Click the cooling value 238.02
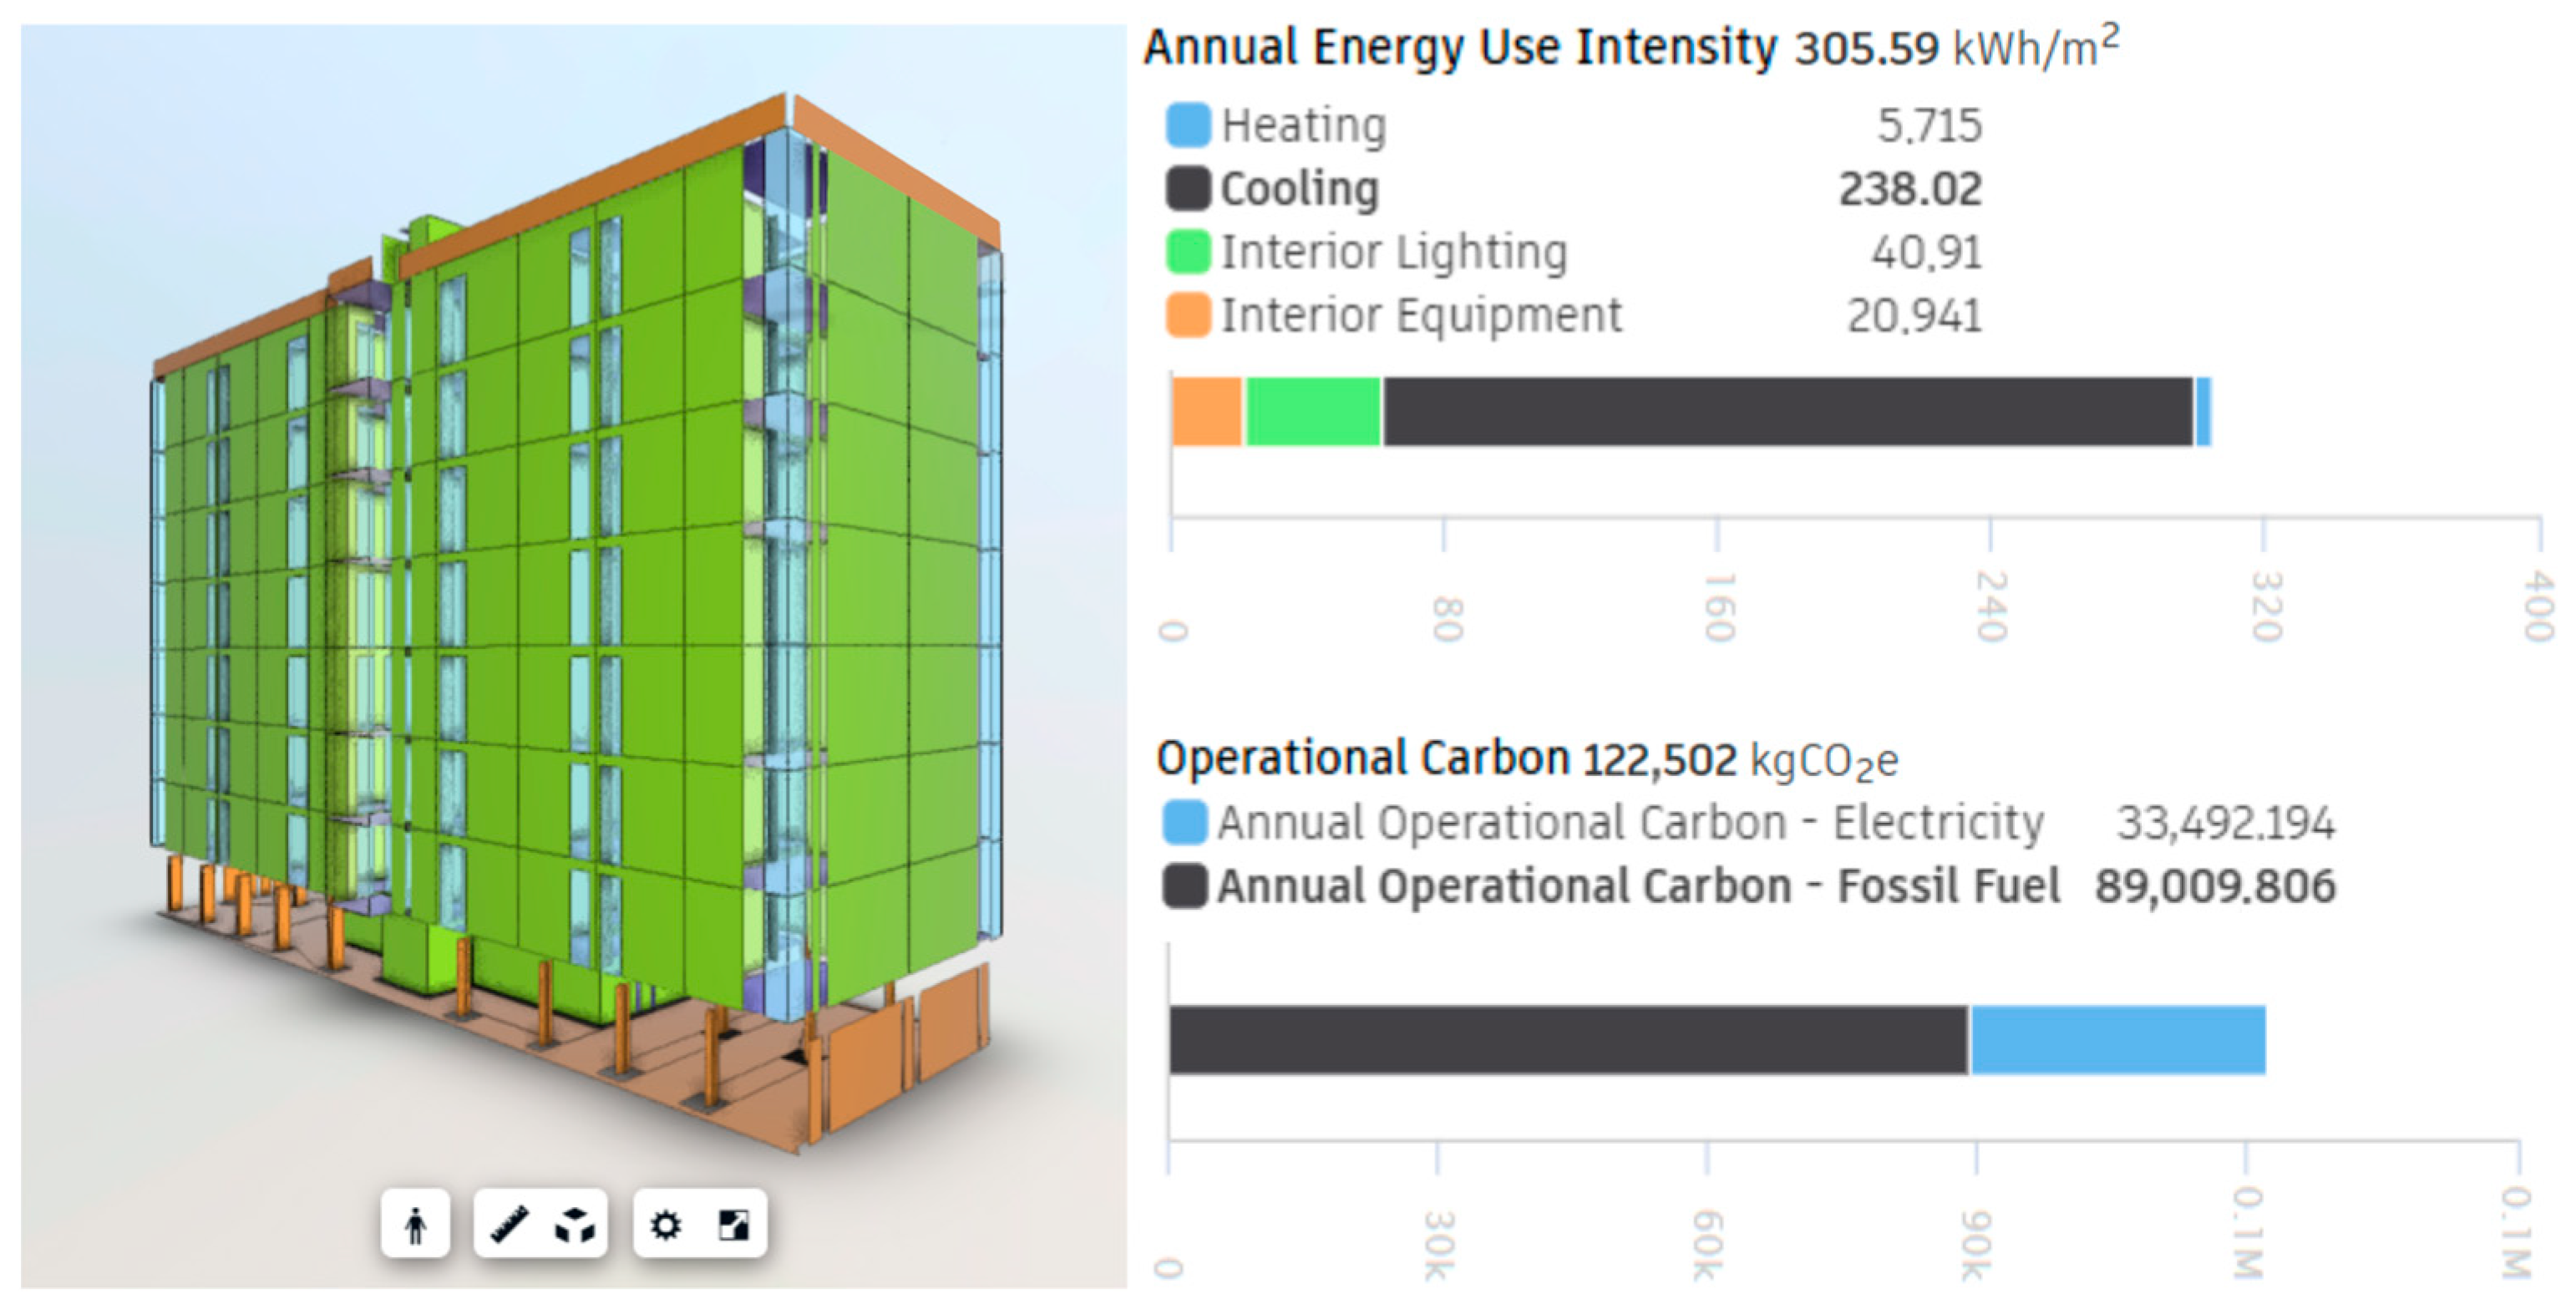Viewport: 2576px width, 1309px height. (1911, 189)
